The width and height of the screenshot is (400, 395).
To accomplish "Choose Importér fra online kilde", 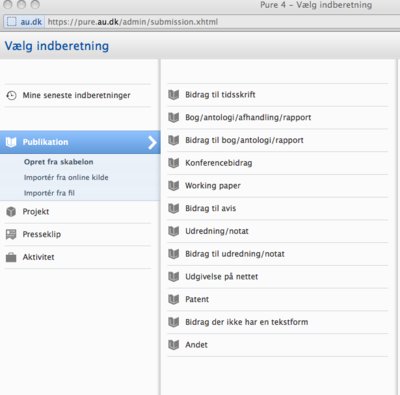I will pos(66,177).
